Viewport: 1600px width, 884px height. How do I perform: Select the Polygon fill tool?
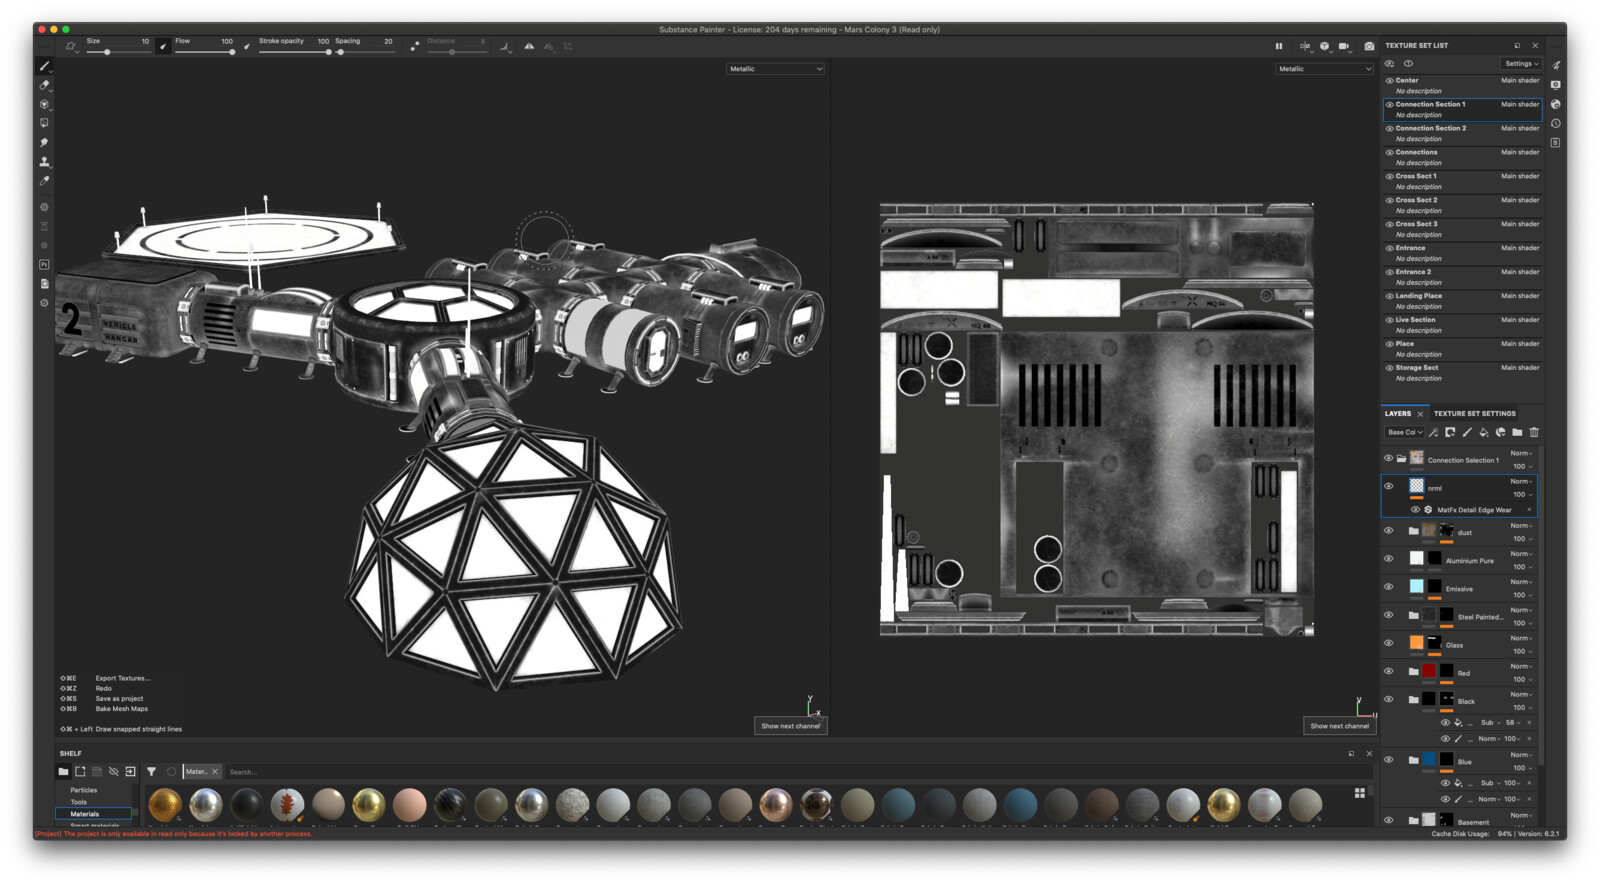click(x=44, y=123)
